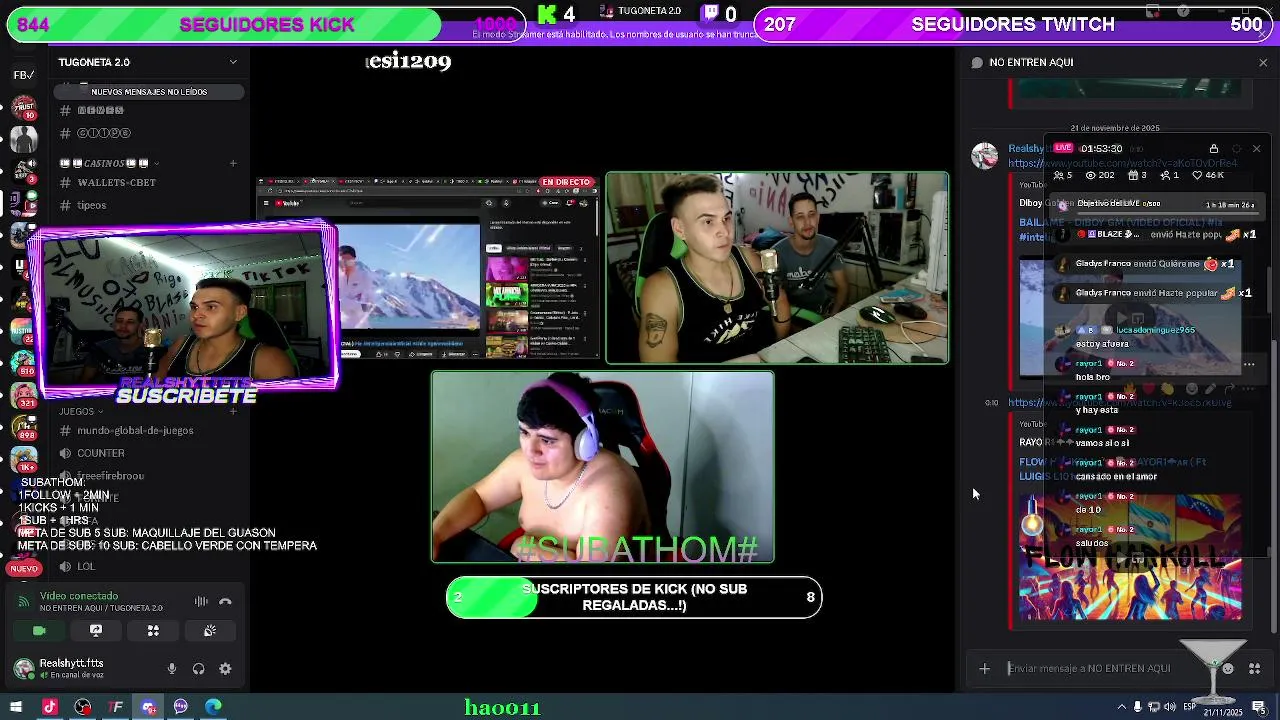
Task: Open OBS Studio from taskbar
Action: tap(82, 707)
